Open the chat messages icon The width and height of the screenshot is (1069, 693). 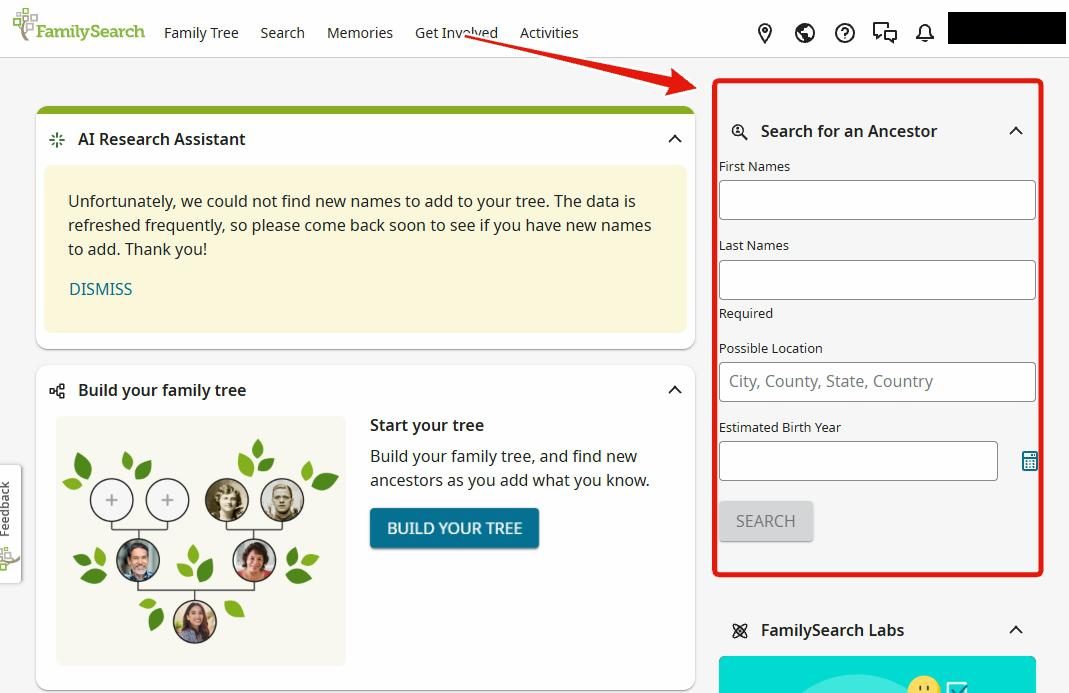[885, 33]
